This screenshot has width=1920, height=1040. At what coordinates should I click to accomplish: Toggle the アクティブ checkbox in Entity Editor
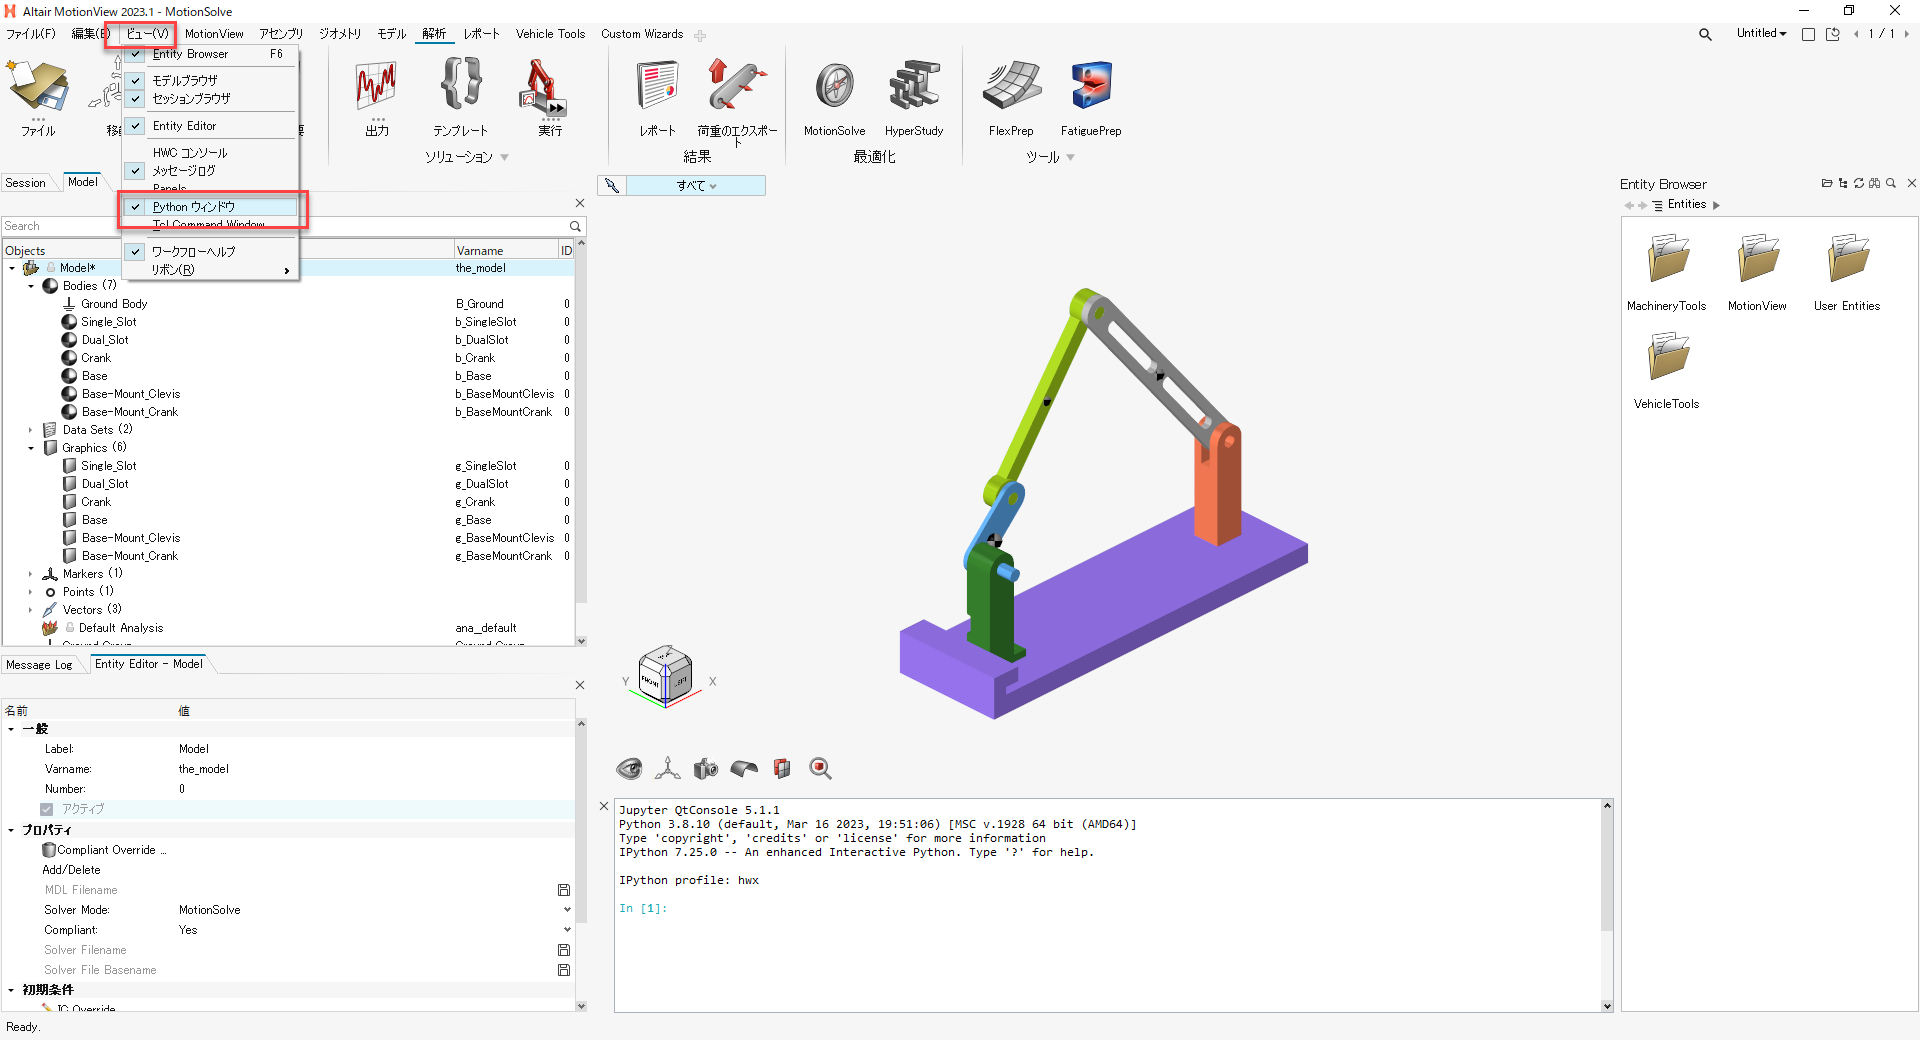(x=47, y=809)
